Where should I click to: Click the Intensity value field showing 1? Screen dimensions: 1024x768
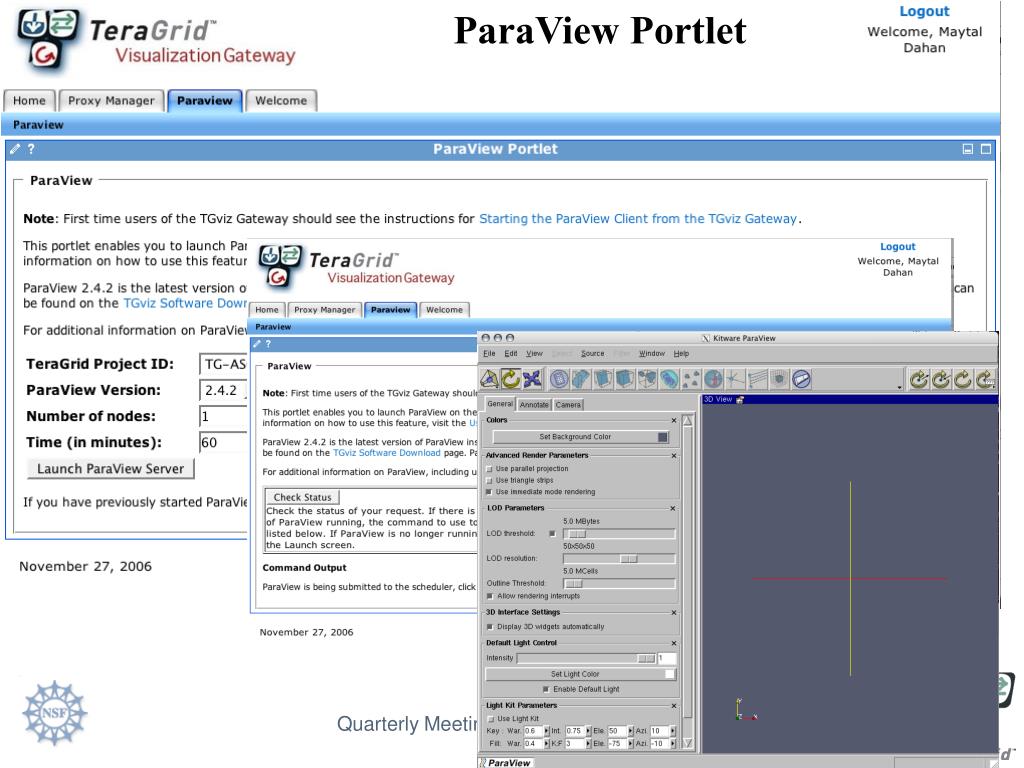point(667,658)
